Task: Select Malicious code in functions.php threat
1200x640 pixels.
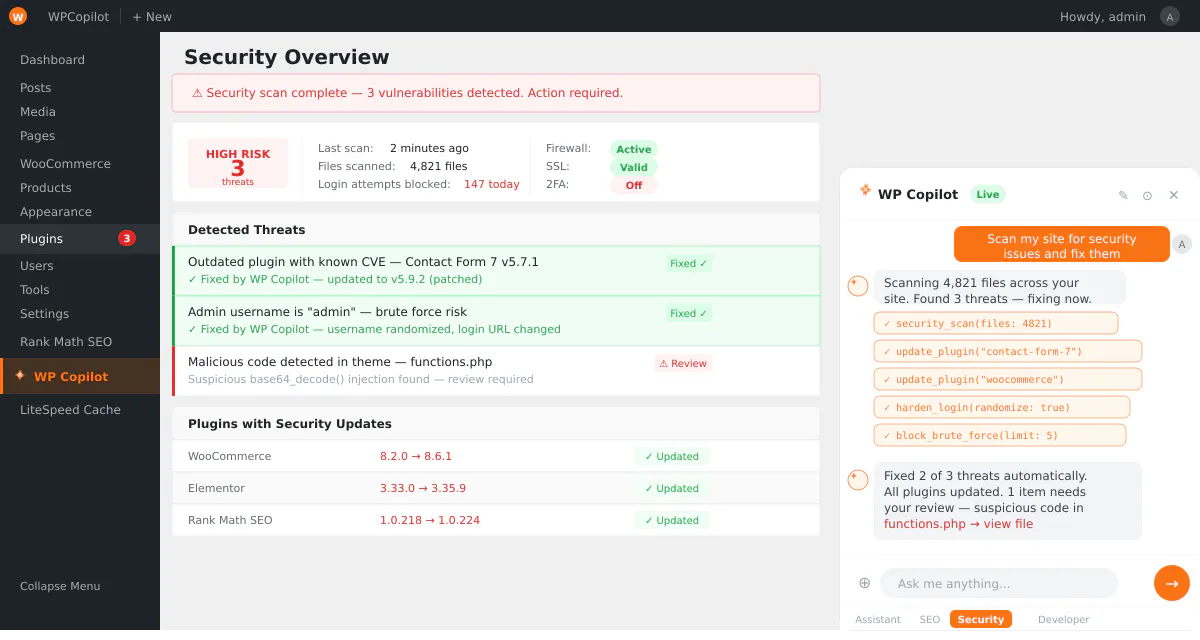Action: [496, 370]
